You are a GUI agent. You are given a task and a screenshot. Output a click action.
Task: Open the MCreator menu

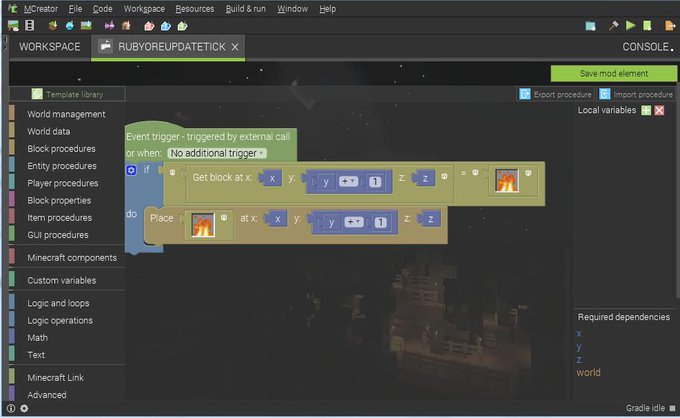point(41,9)
